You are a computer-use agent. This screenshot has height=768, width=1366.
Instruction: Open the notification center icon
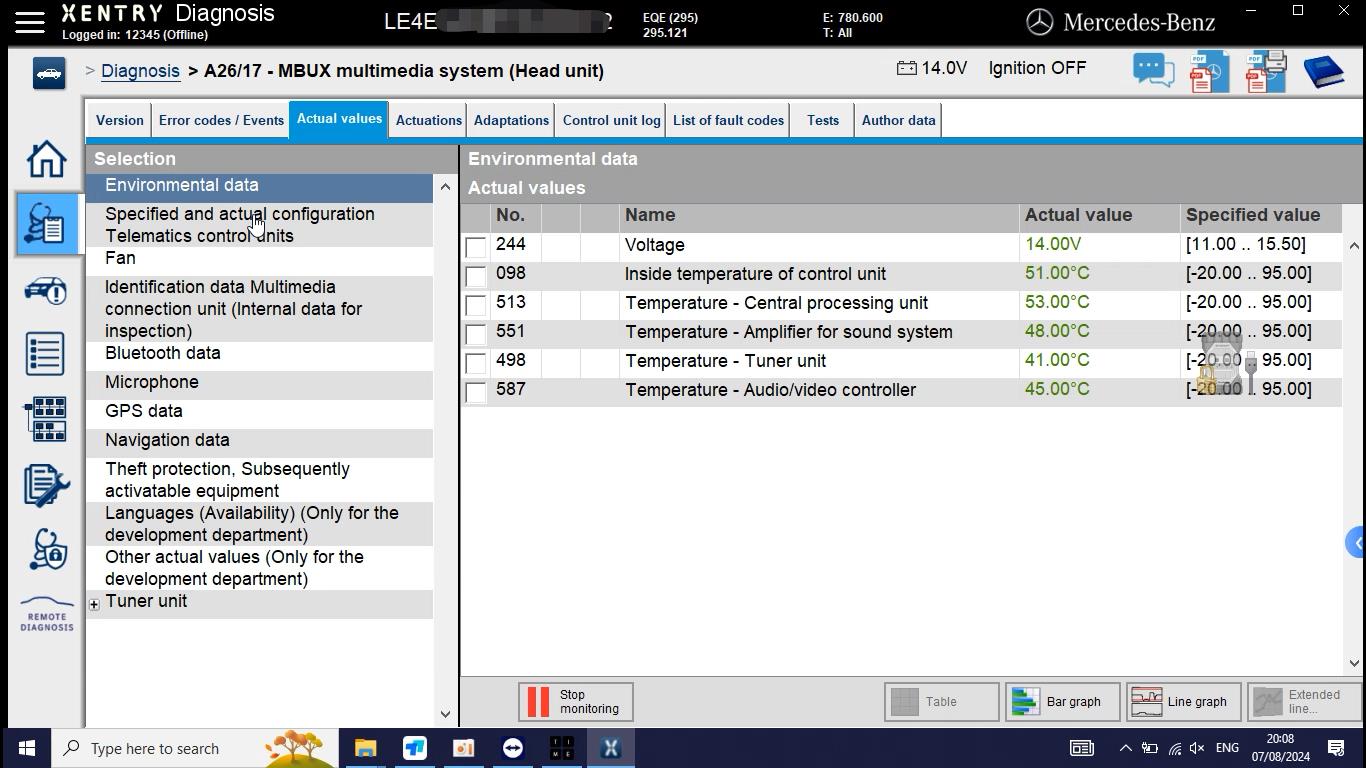(1336, 748)
